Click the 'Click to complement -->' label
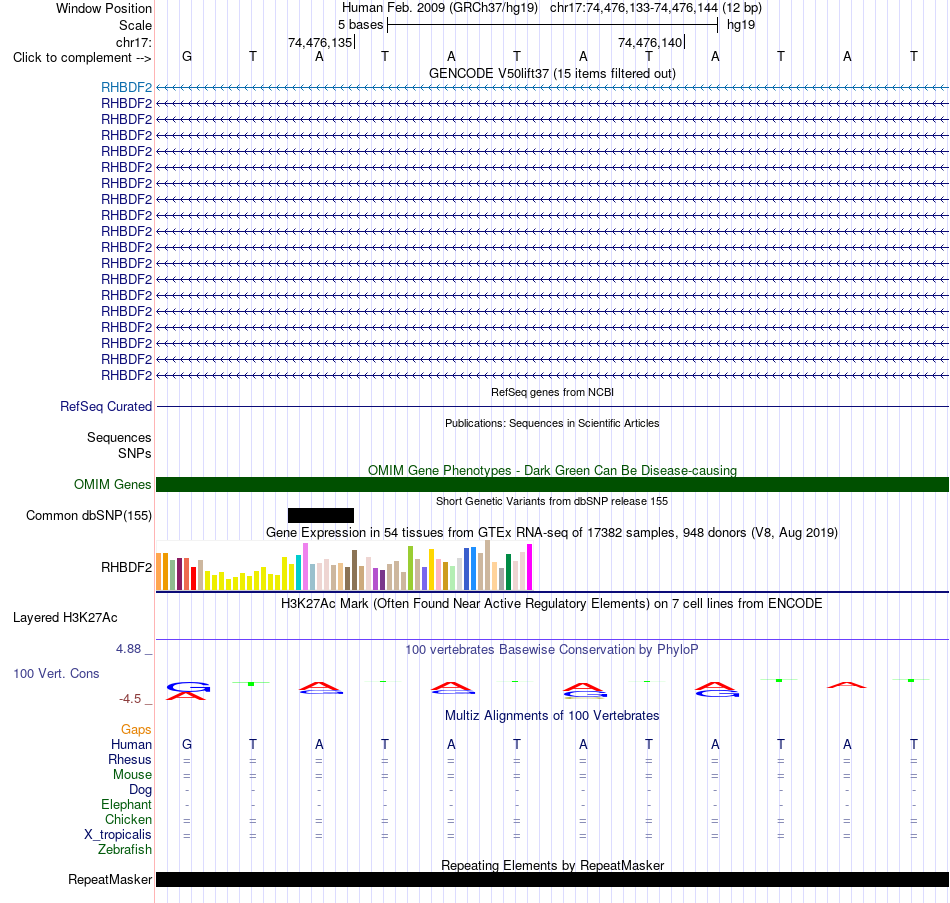The height and width of the screenshot is (903, 950). (81, 58)
